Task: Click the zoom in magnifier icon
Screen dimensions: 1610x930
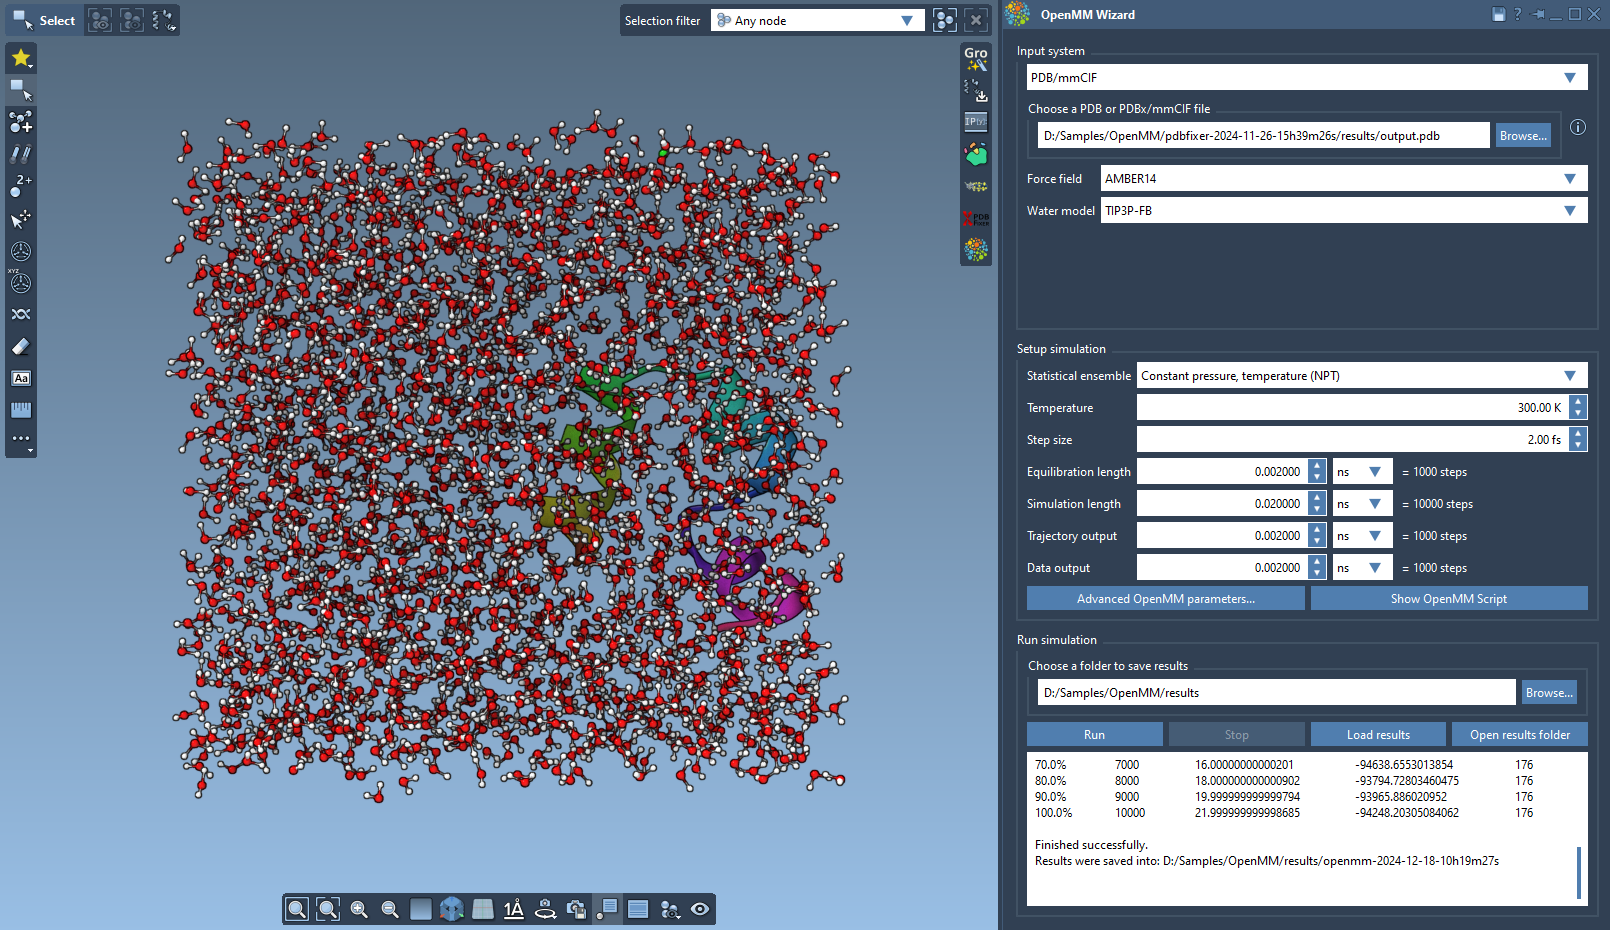Action: point(359,909)
